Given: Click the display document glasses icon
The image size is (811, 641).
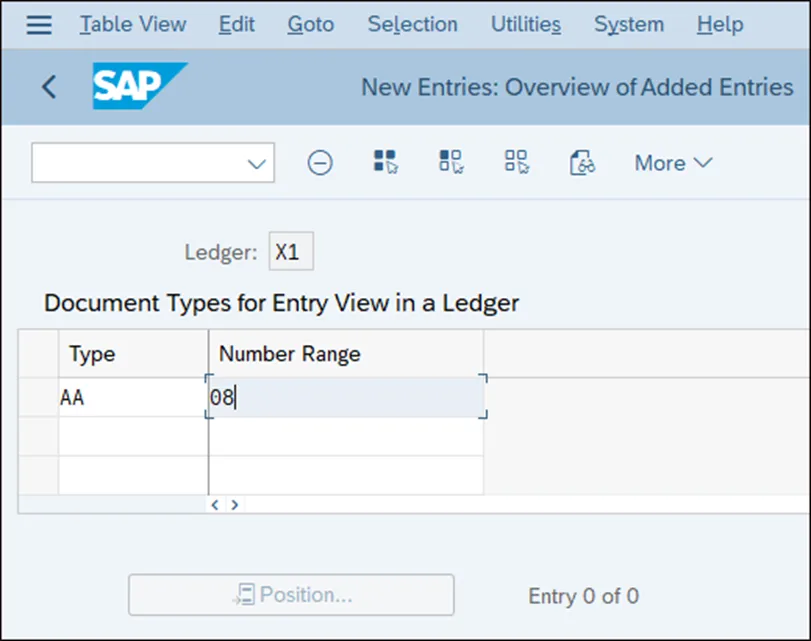Looking at the screenshot, I should (x=582, y=163).
